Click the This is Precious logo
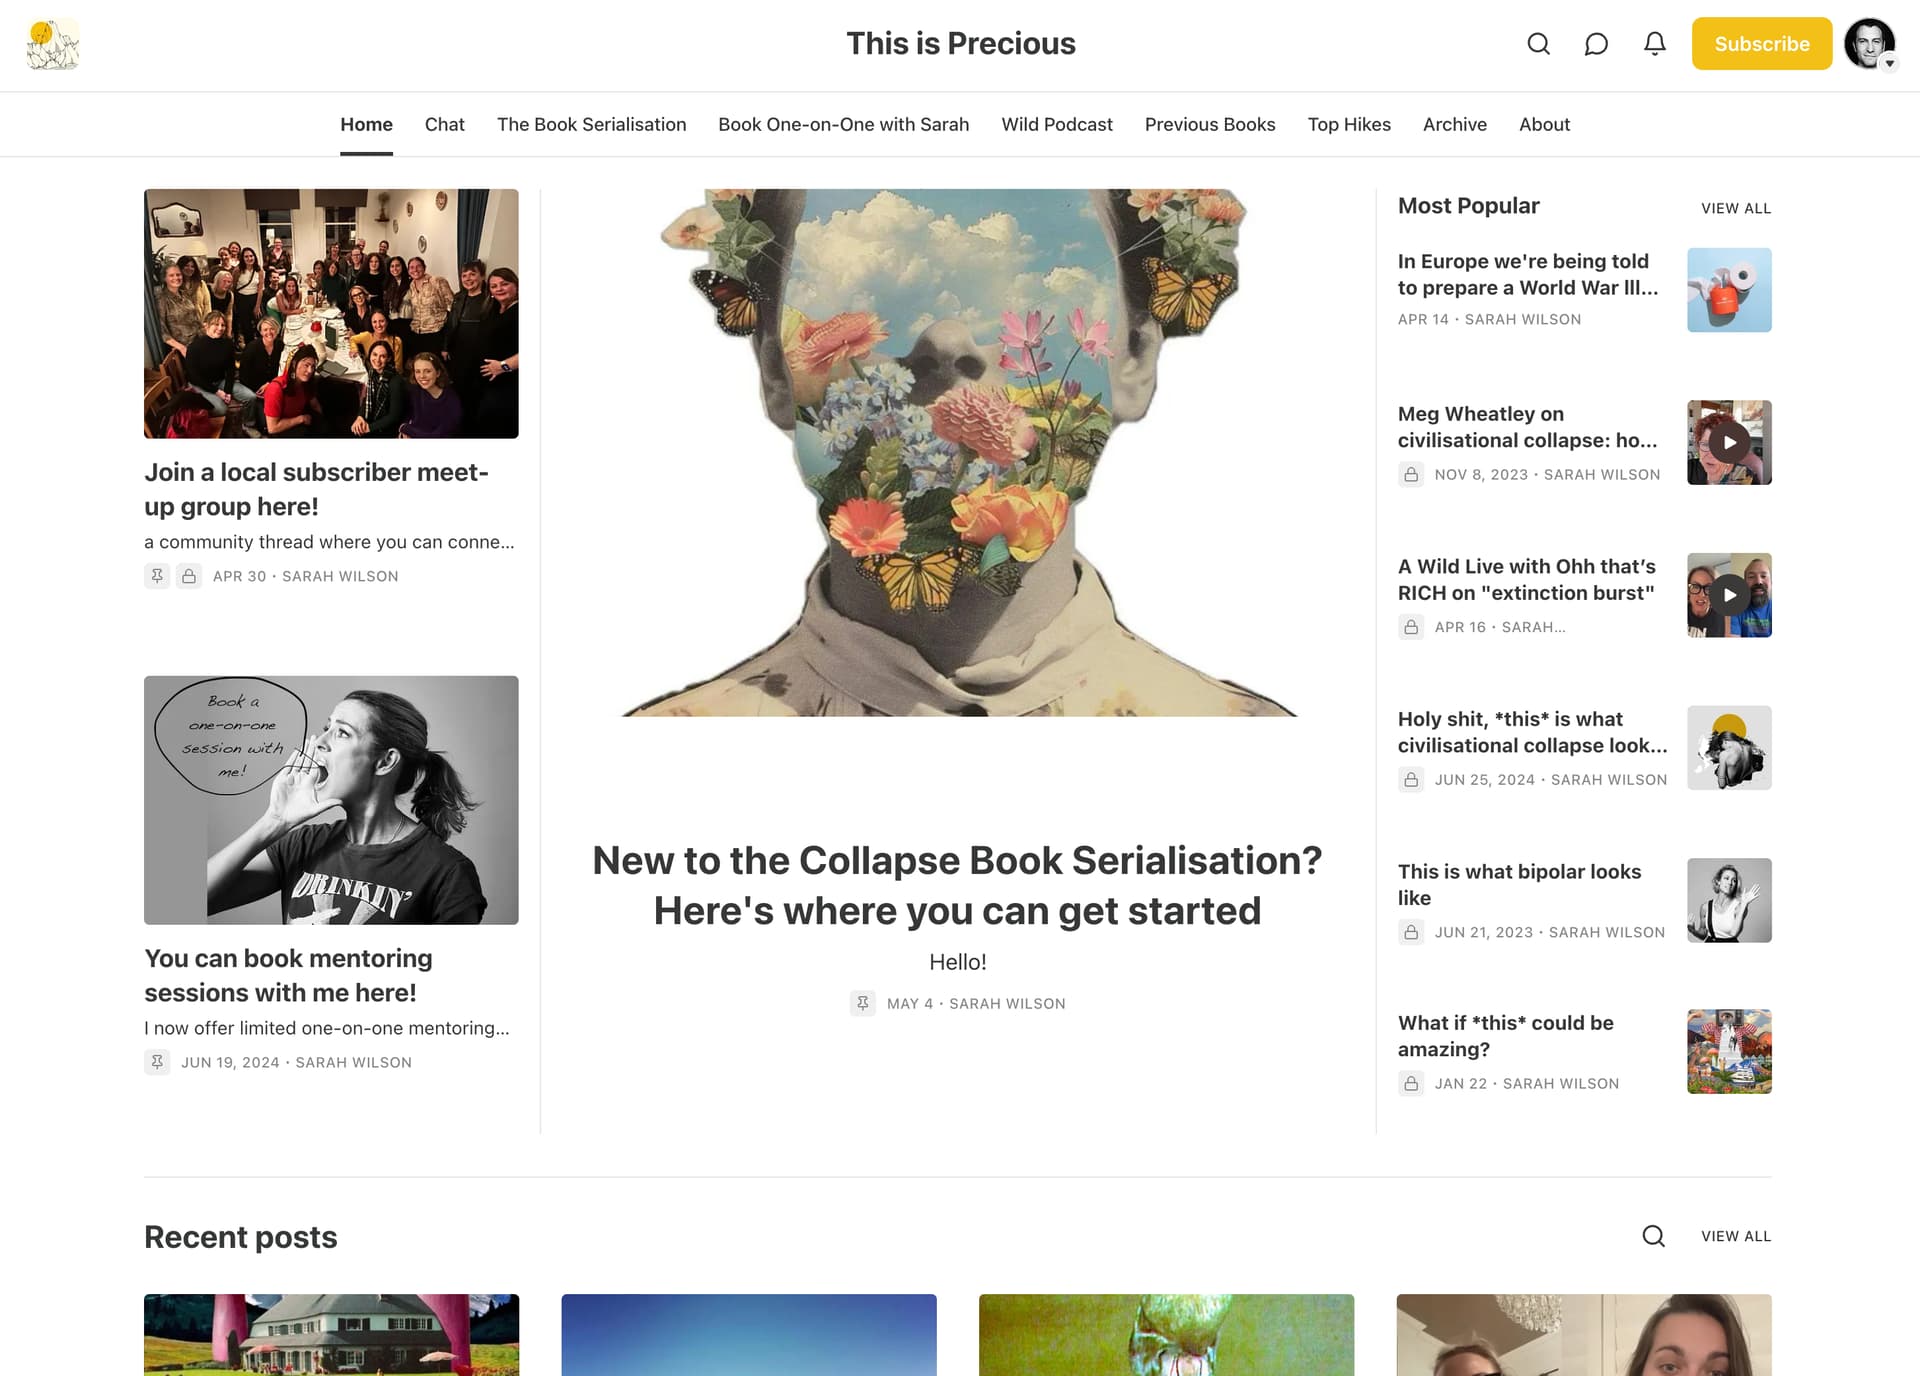Viewport: 1920px width, 1376px height. click(x=53, y=45)
